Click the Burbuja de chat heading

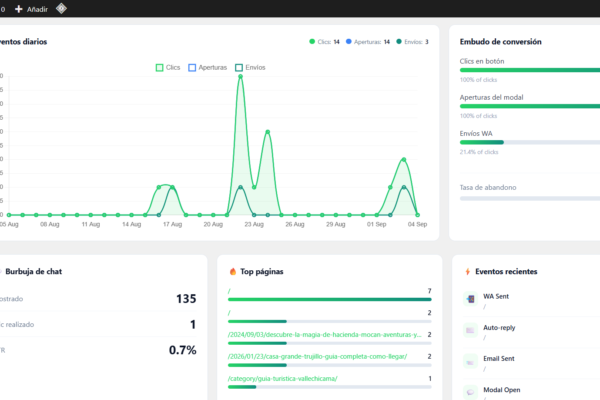coord(34,271)
